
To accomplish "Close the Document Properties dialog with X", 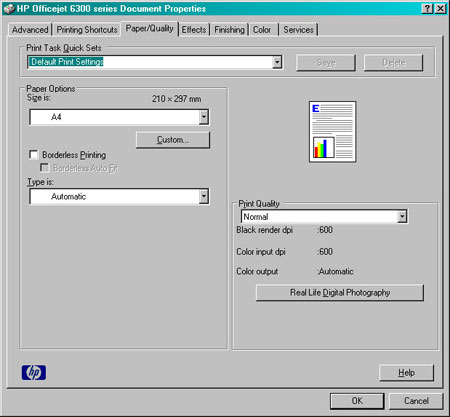I will pyautogui.click(x=440, y=8).
